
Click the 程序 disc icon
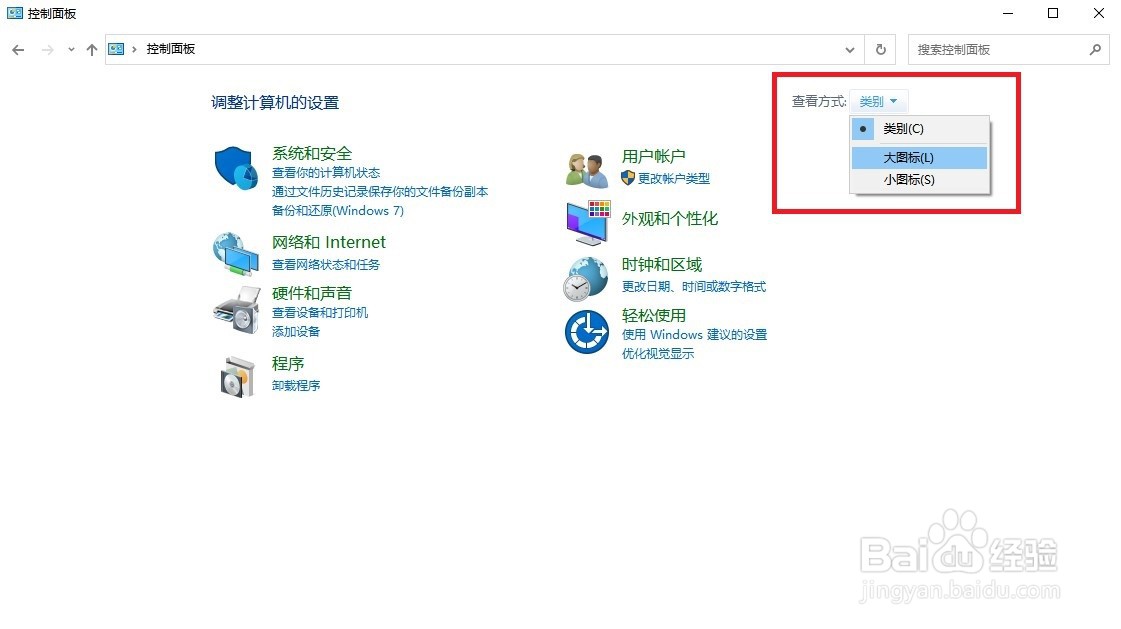(235, 375)
